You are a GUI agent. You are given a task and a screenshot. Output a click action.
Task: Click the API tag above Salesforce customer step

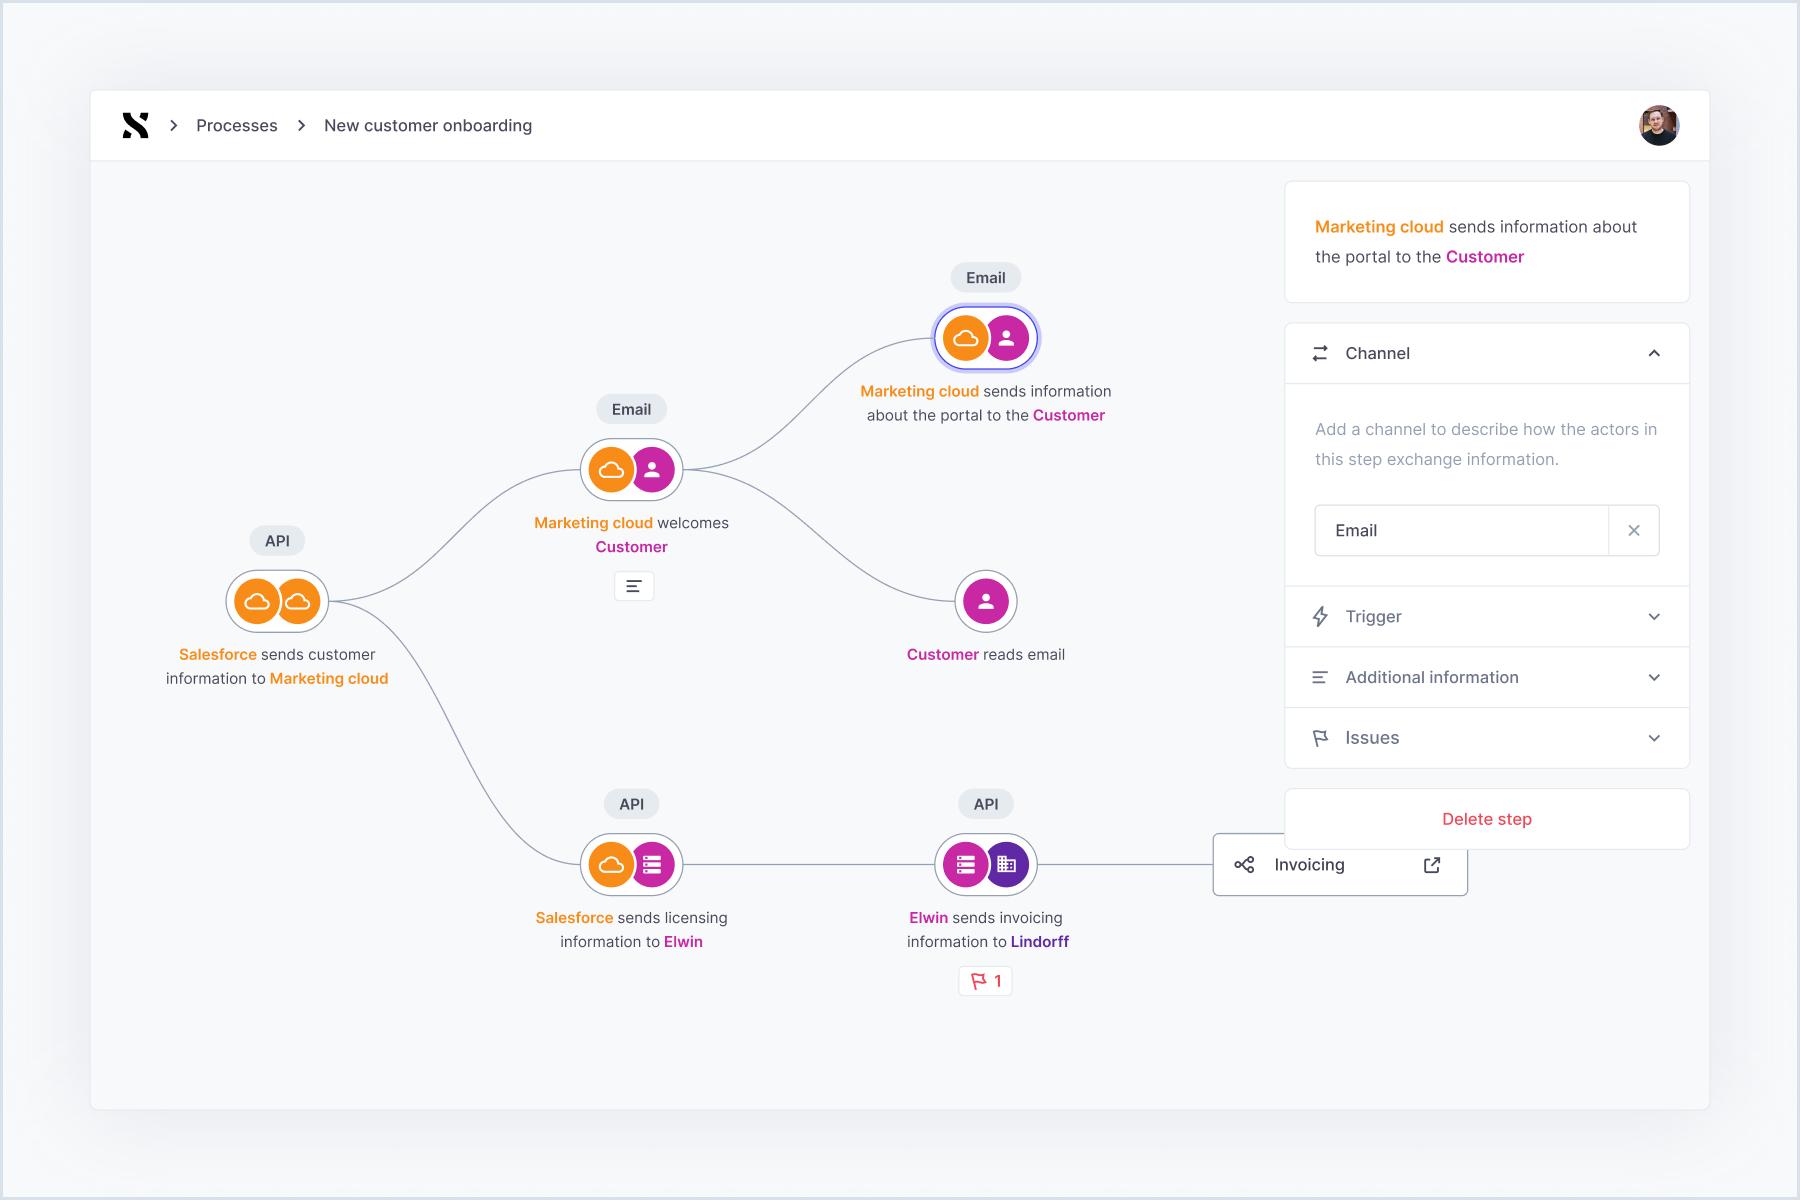coord(277,541)
